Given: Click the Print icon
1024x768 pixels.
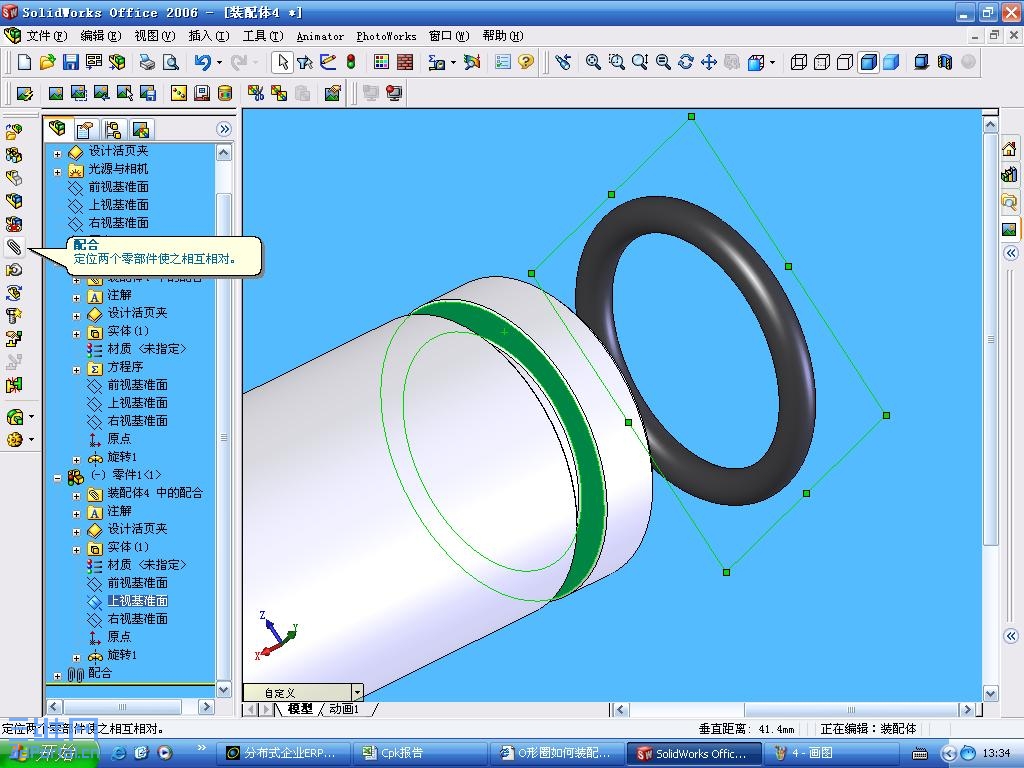Looking at the screenshot, I should pos(147,62).
